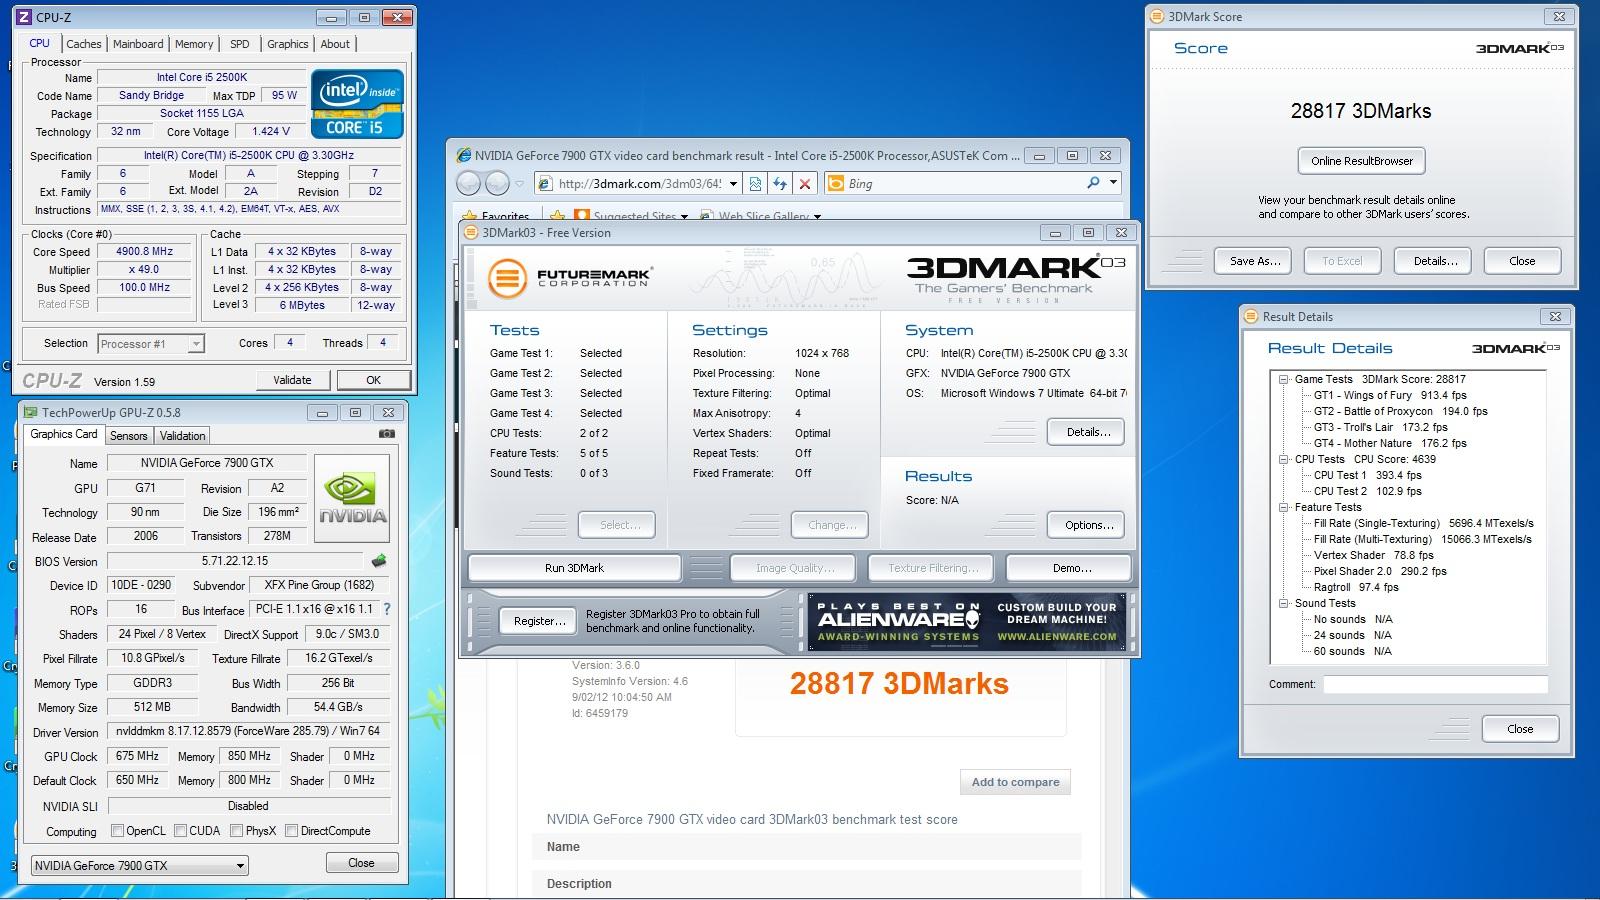Switch to the Mainboard tab in CPU-Z

(138, 44)
